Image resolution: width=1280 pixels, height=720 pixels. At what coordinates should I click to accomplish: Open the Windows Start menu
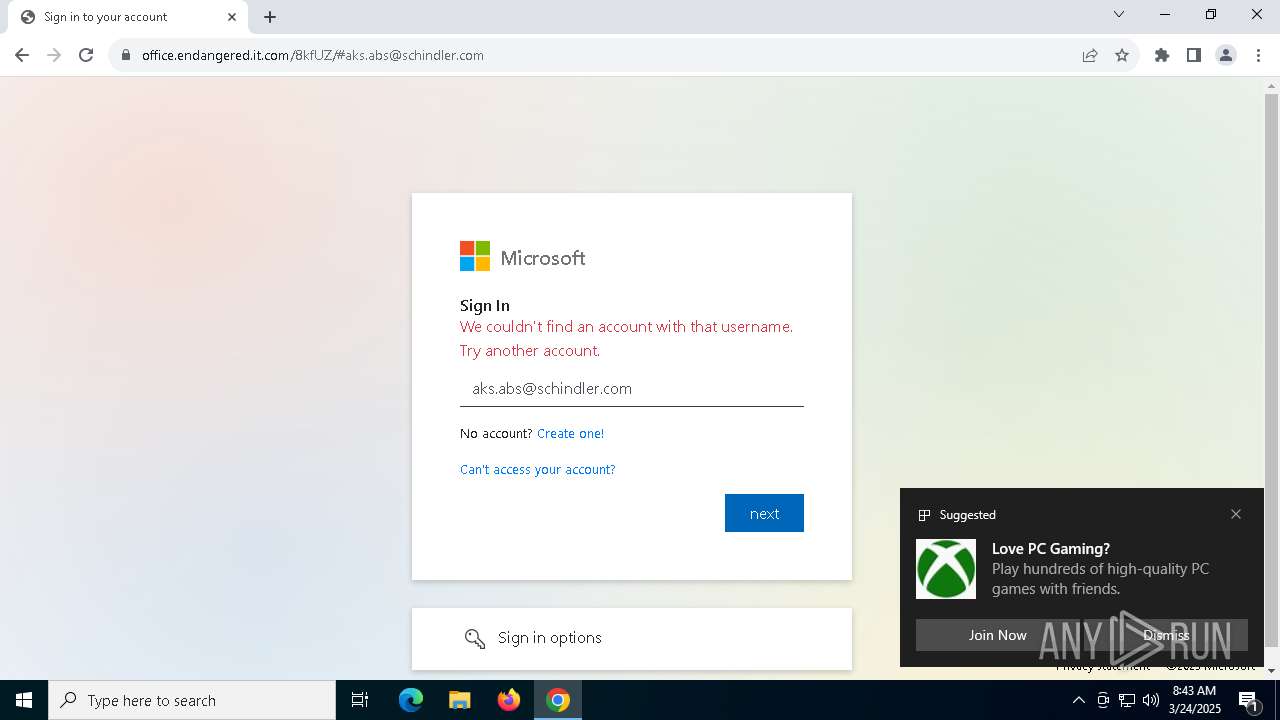click(x=24, y=700)
